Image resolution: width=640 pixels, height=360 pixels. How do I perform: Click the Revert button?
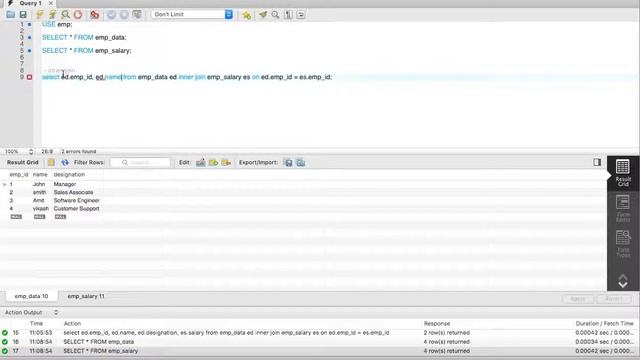tap(614, 299)
